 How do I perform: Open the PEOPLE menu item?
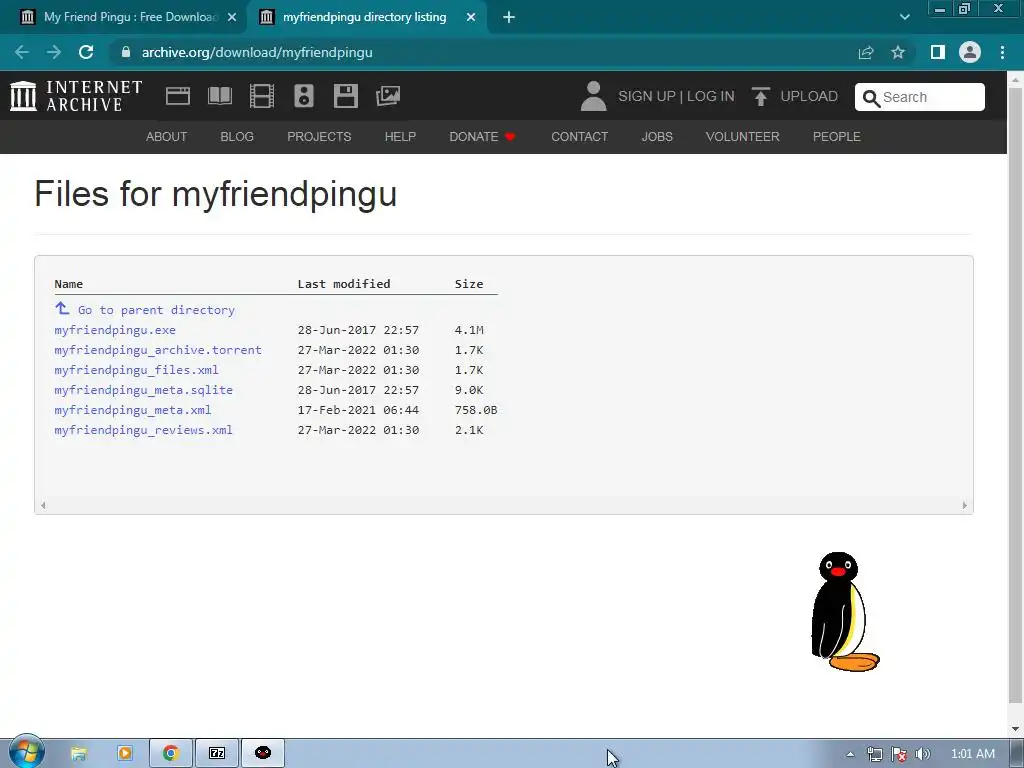tap(837, 136)
